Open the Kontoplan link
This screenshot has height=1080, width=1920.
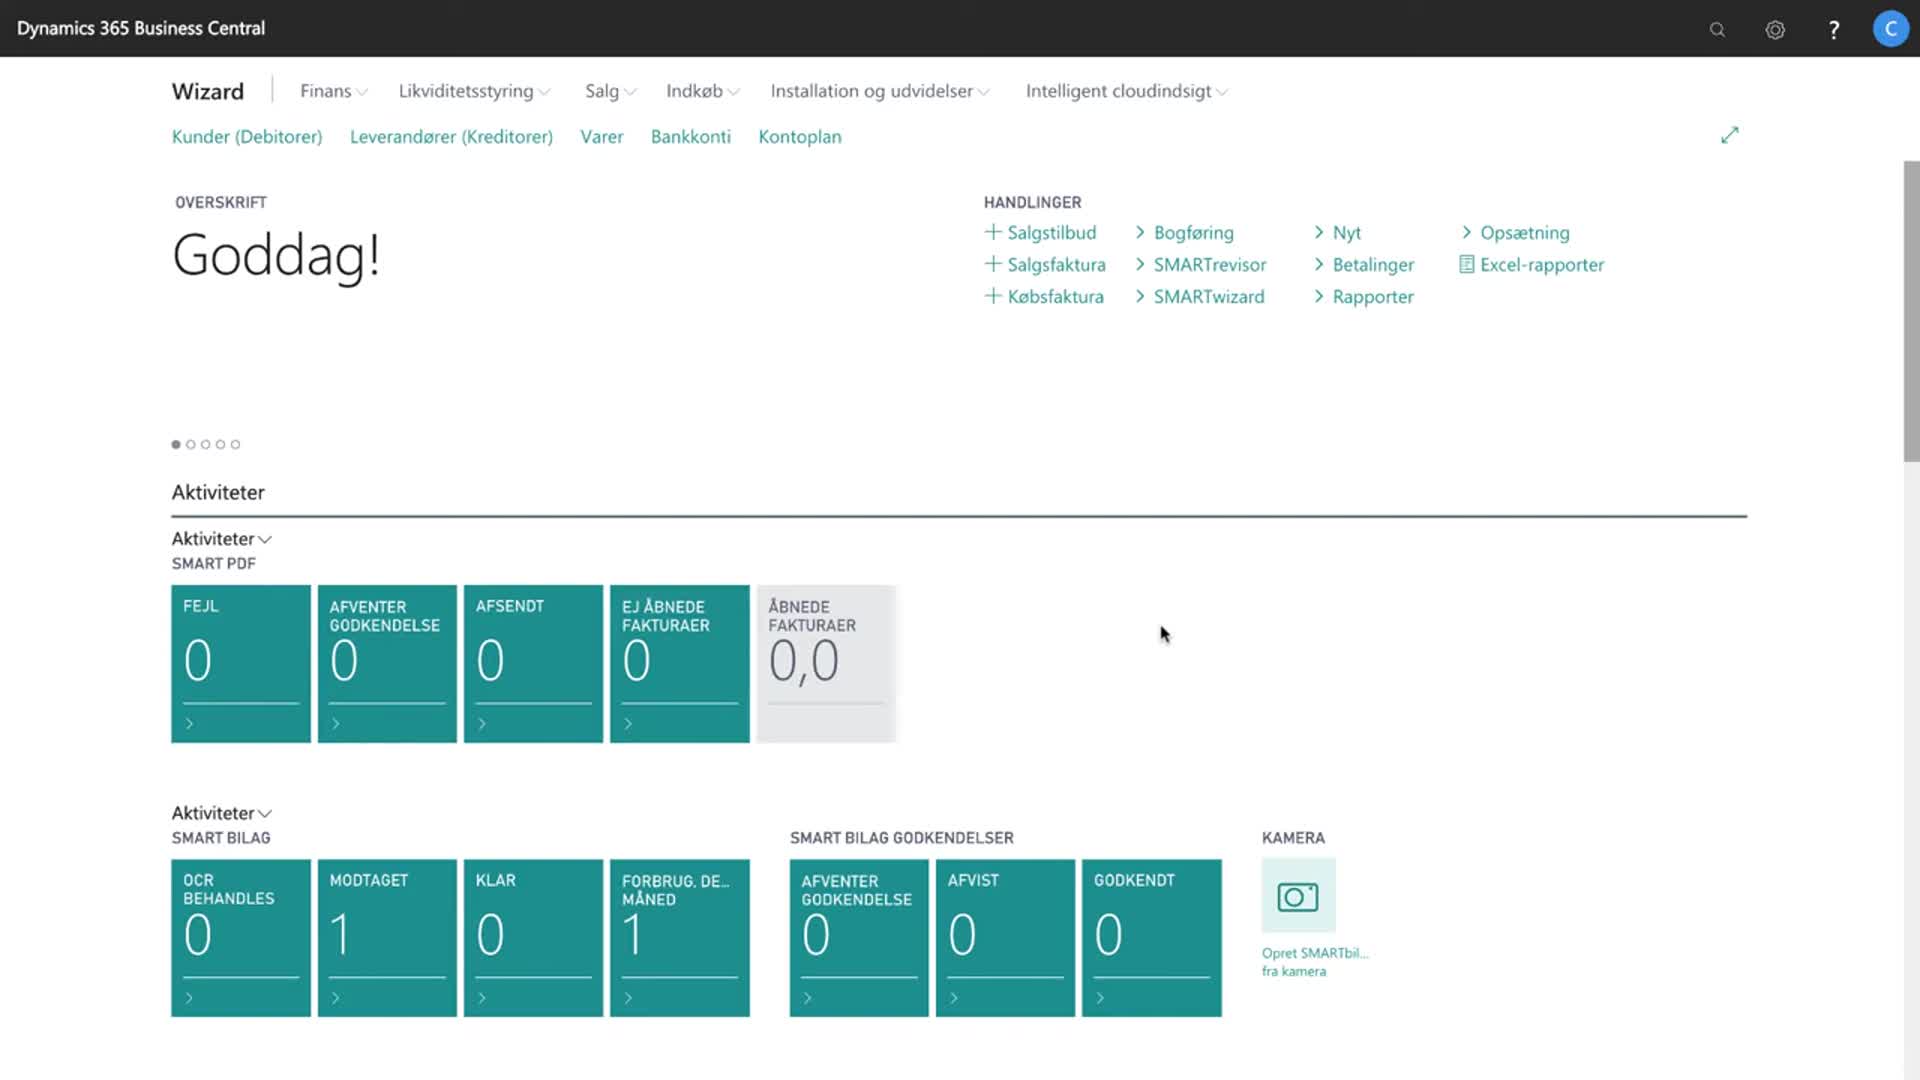800,136
